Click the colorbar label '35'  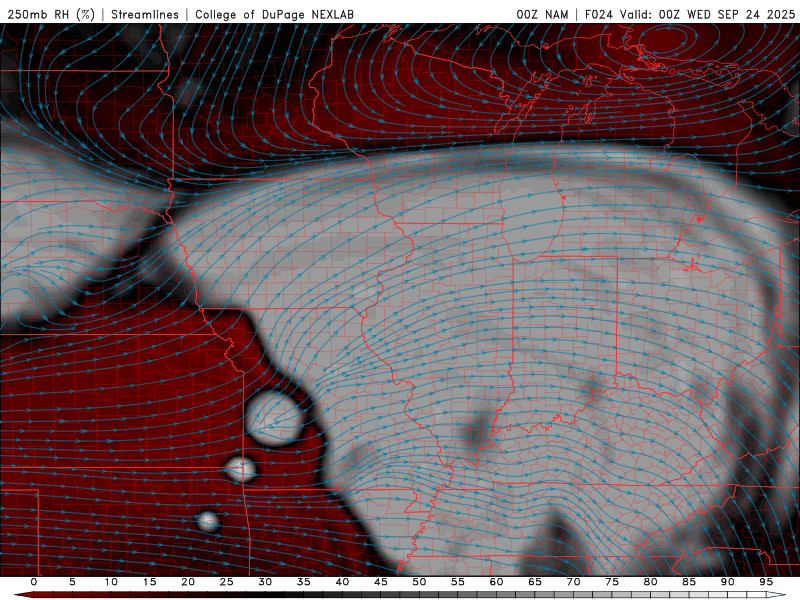304,582
